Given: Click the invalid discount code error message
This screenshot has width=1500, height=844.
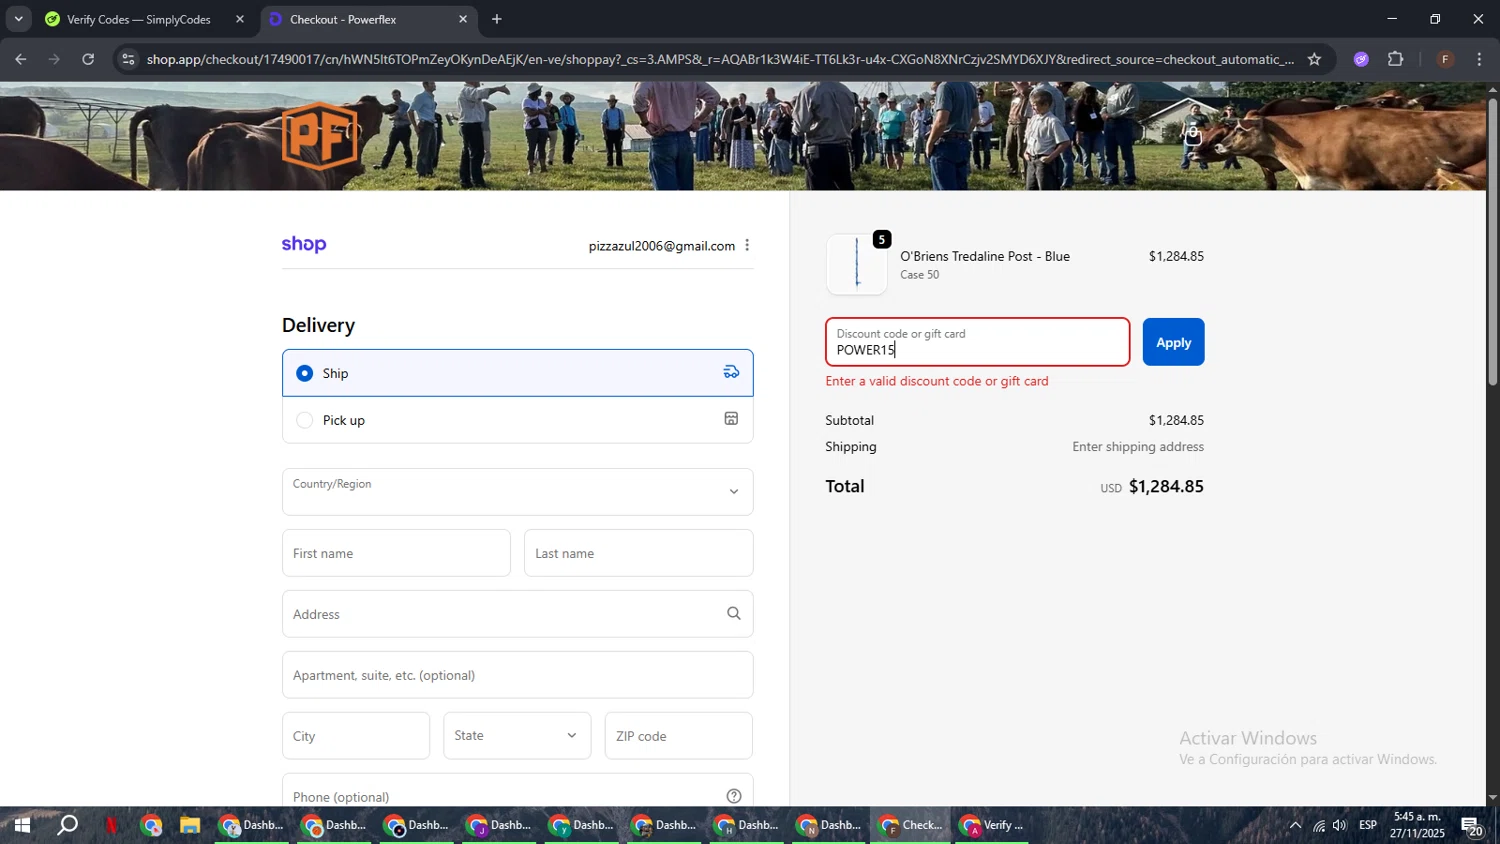Looking at the screenshot, I should [x=937, y=381].
